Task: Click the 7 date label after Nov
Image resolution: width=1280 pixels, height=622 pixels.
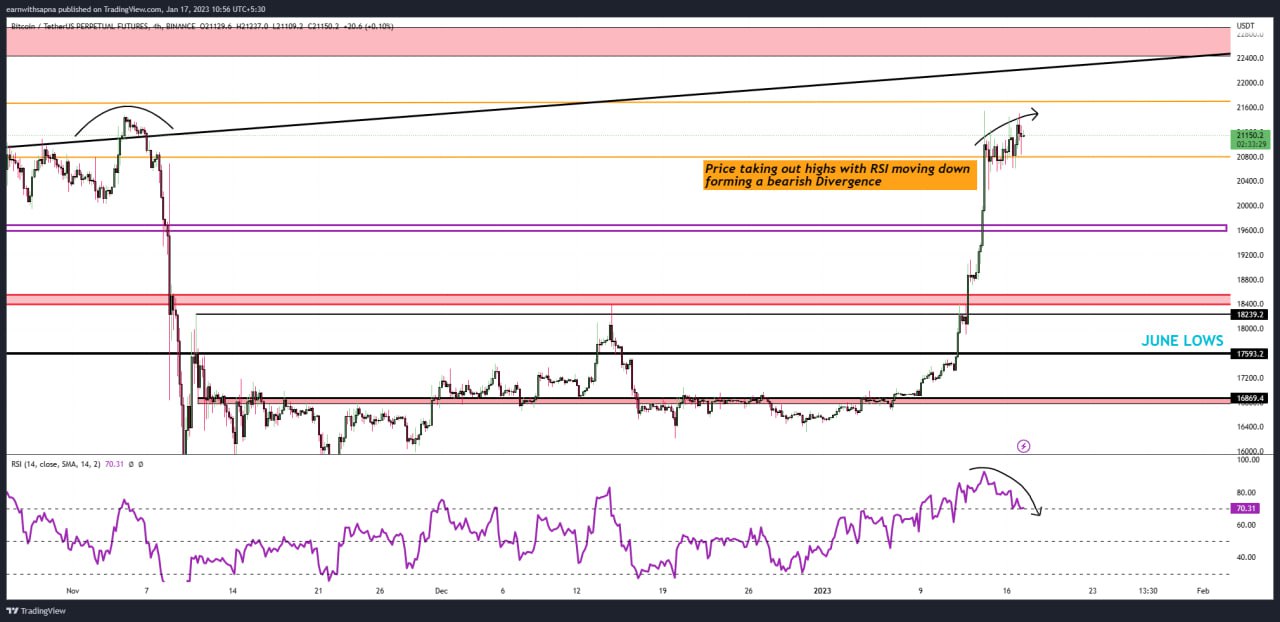Action: pyautogui.click(x=147, y=590)
